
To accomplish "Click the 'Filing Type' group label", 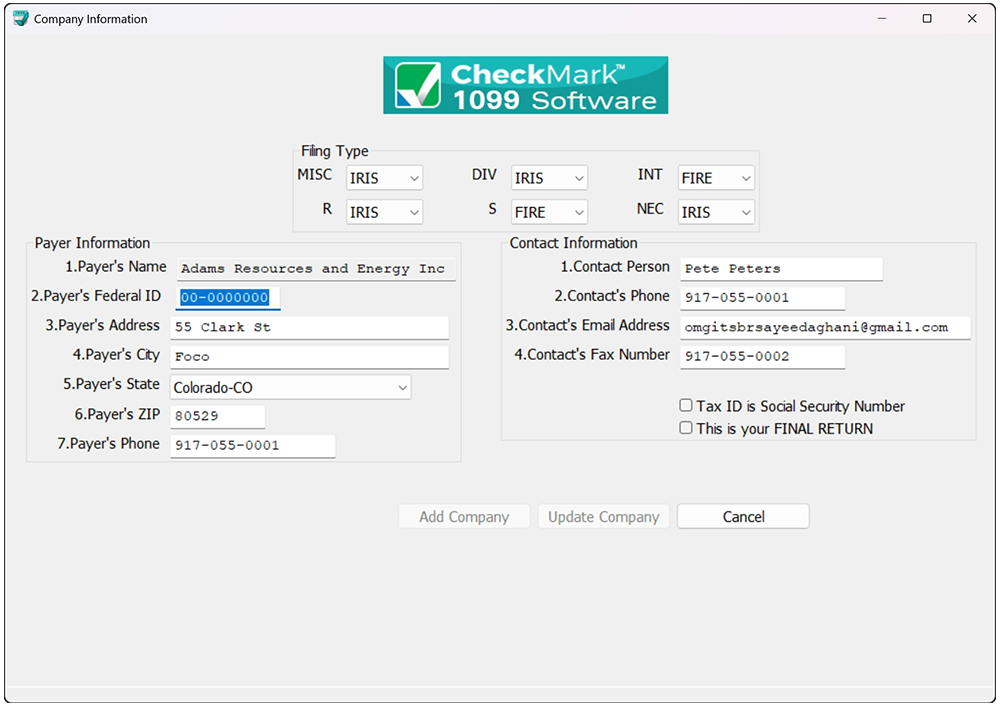I will 335,151.
